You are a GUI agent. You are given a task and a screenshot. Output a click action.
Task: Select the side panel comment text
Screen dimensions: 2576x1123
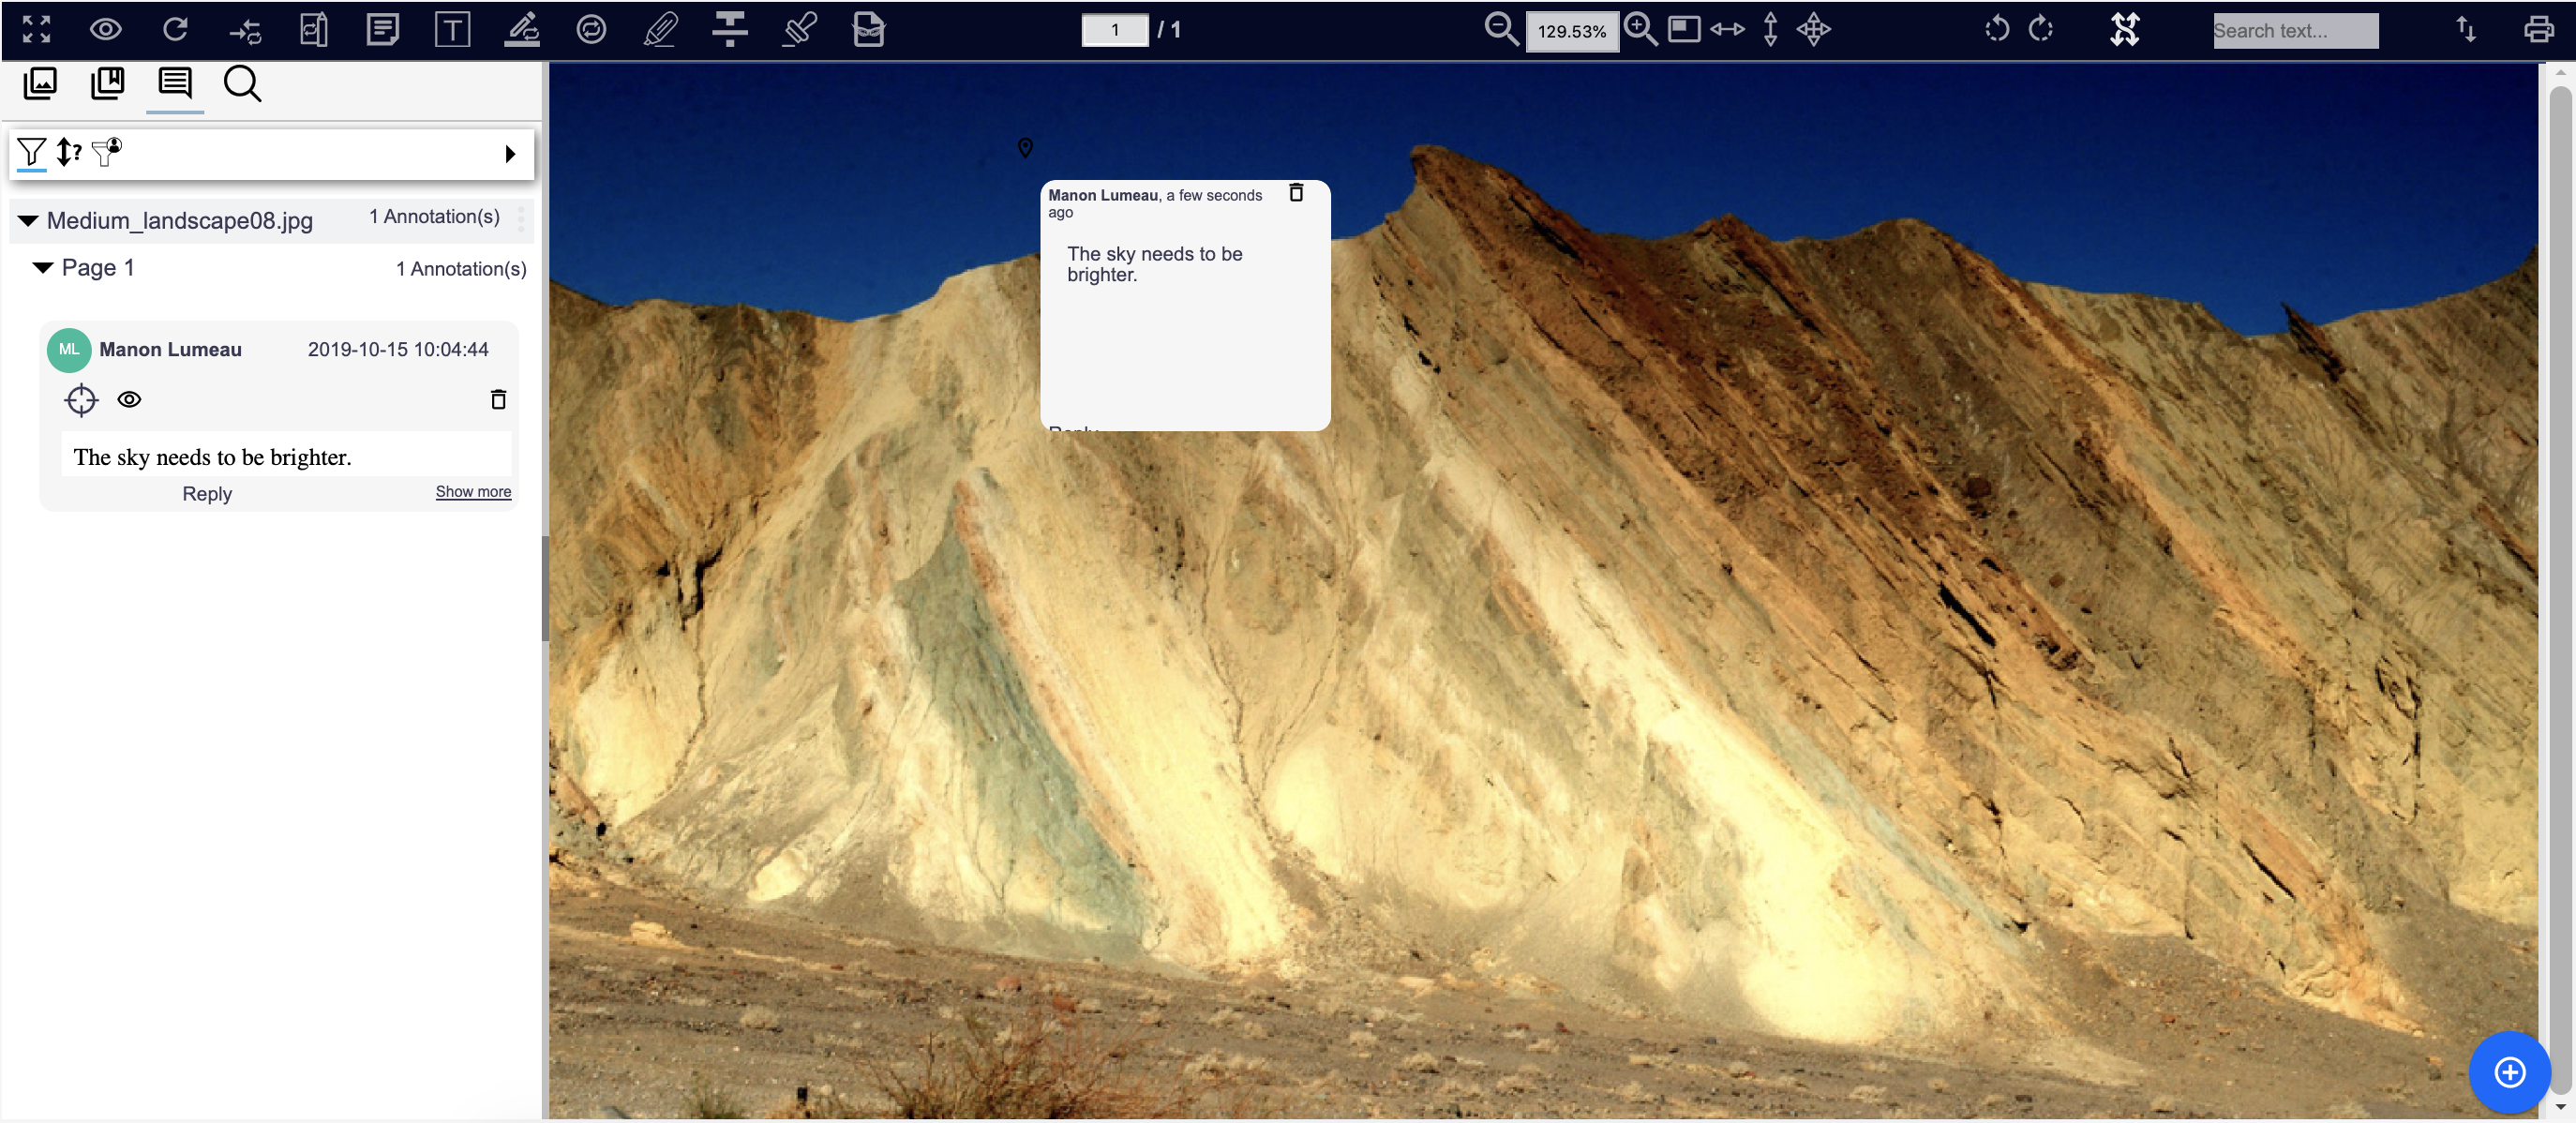point(212,457)
